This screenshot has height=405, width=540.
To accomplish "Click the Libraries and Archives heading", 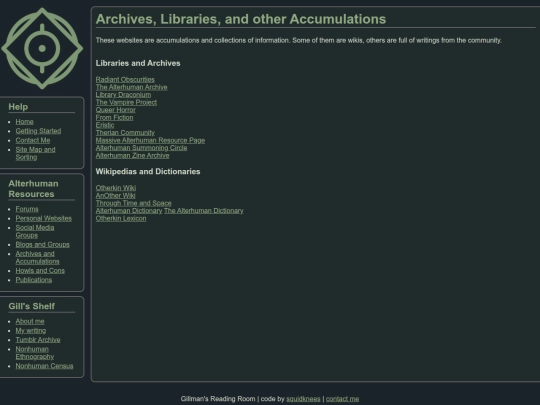I will (x=138, y=63).
